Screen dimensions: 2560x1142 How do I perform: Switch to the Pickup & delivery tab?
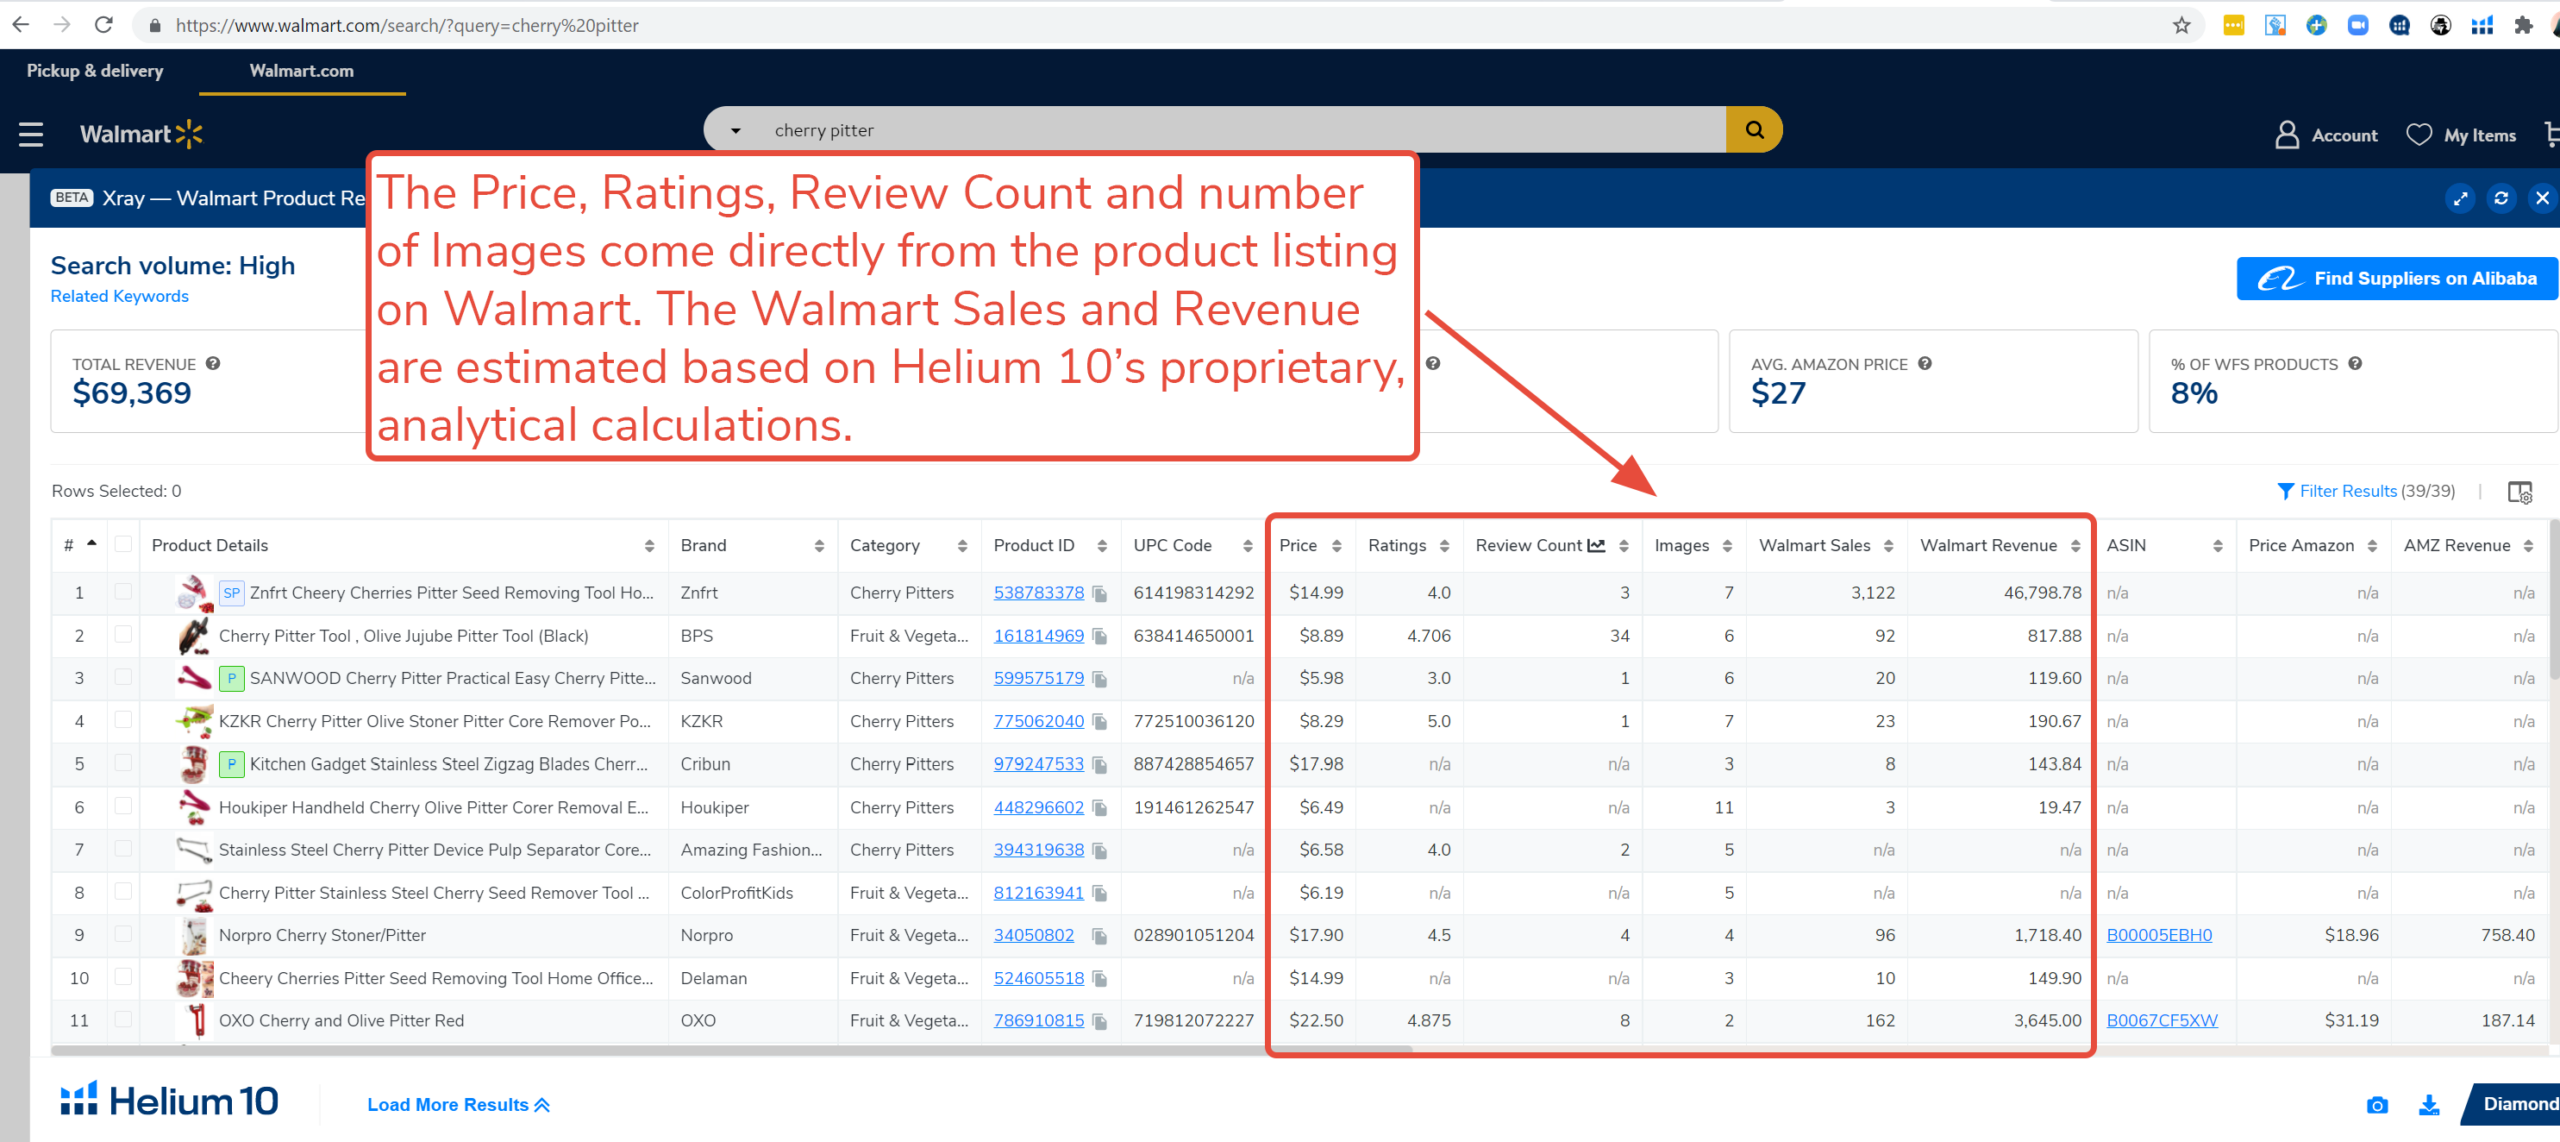tap(95, 71)
